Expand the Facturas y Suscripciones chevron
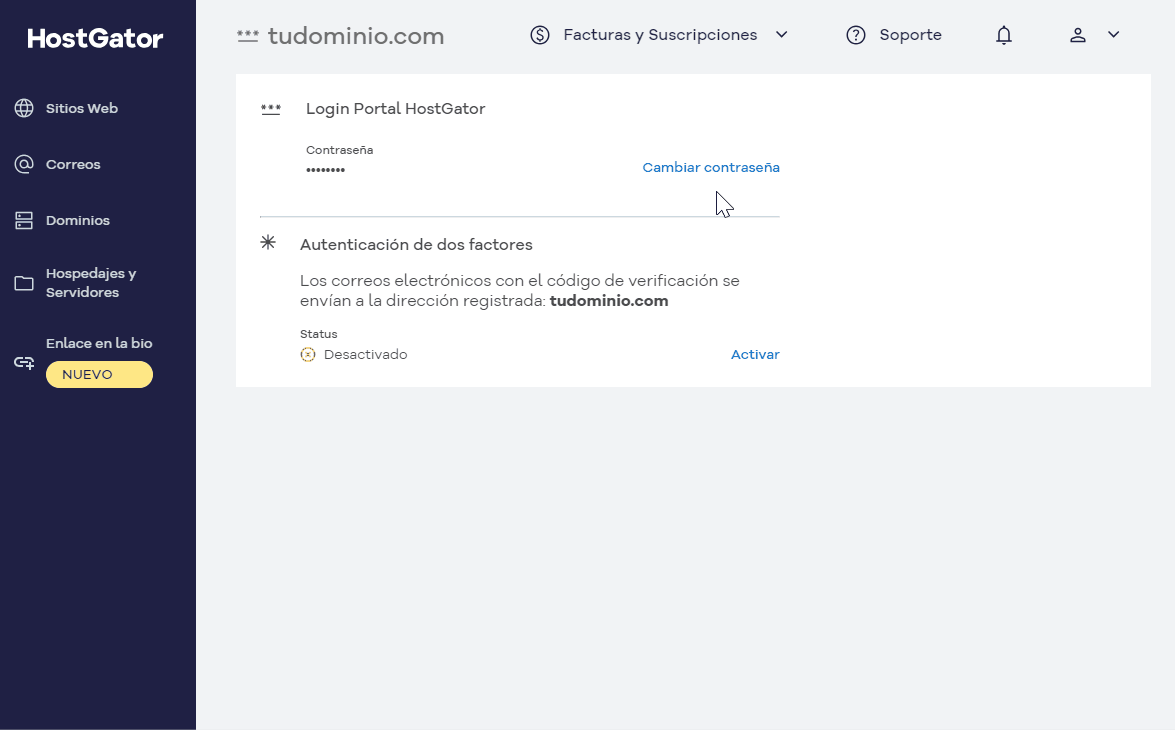1175x730 pixels. [782, 34]
